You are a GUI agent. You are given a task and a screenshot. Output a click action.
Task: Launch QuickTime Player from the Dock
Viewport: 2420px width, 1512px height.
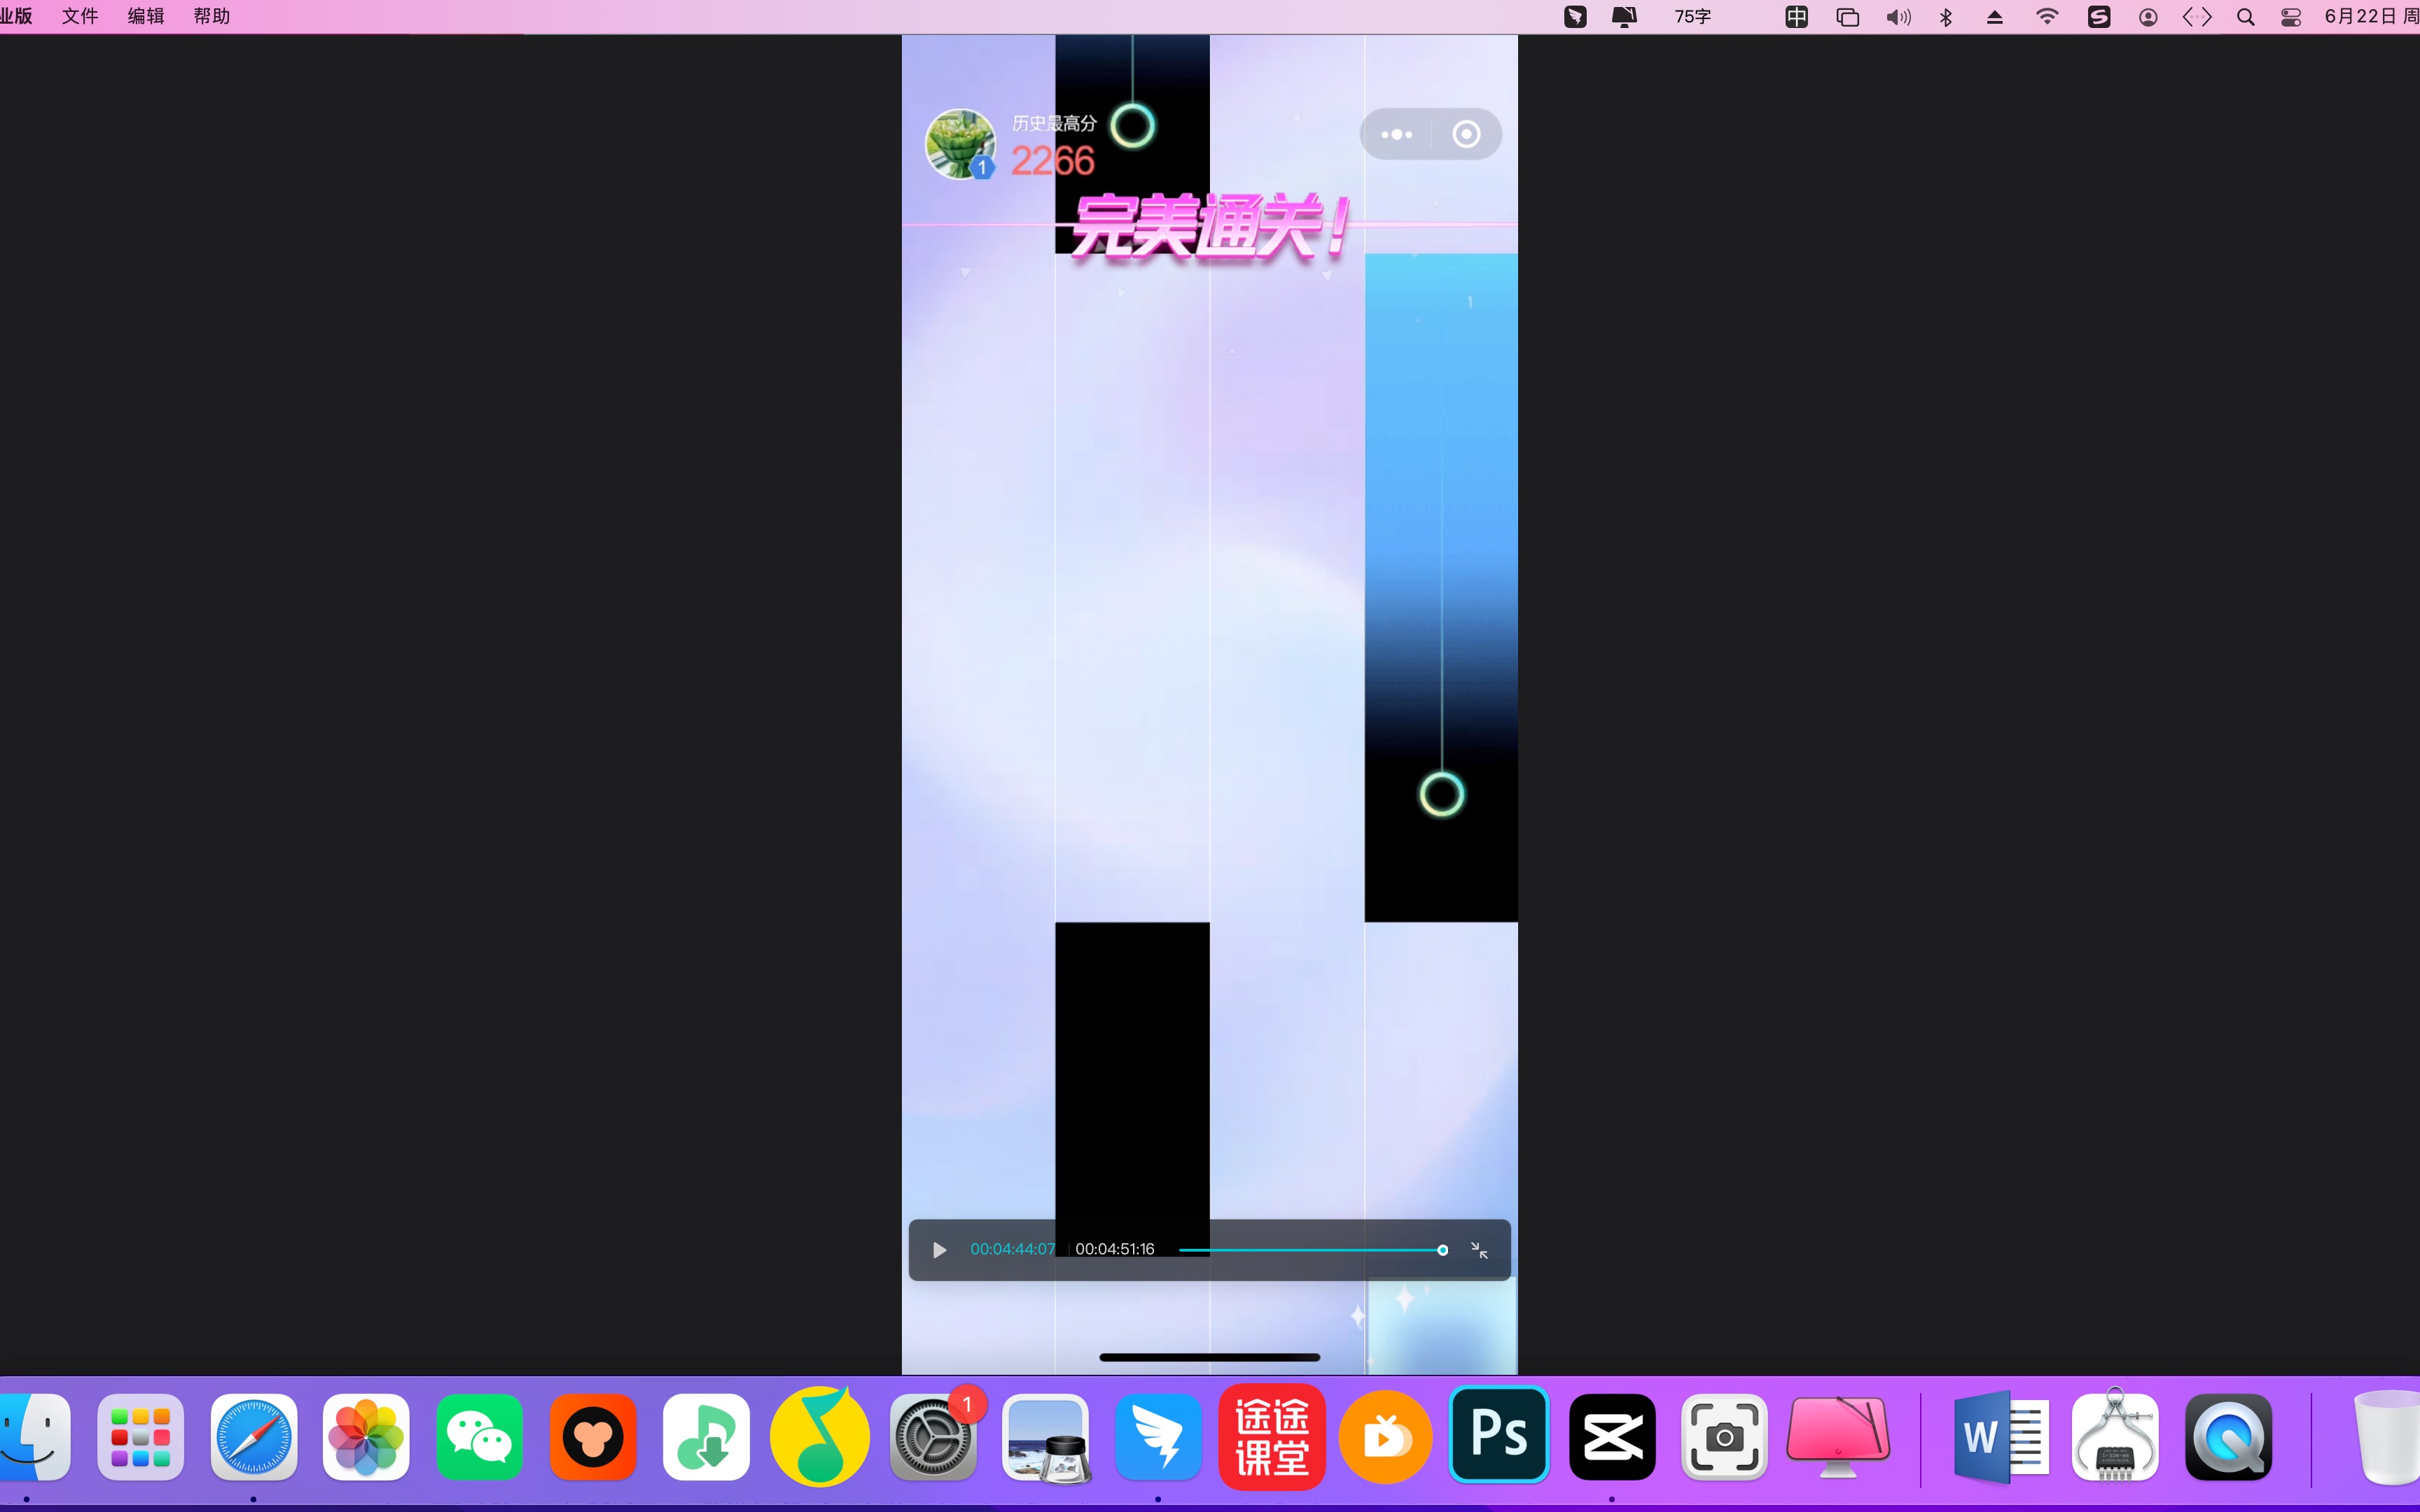coord(2229,1438)
